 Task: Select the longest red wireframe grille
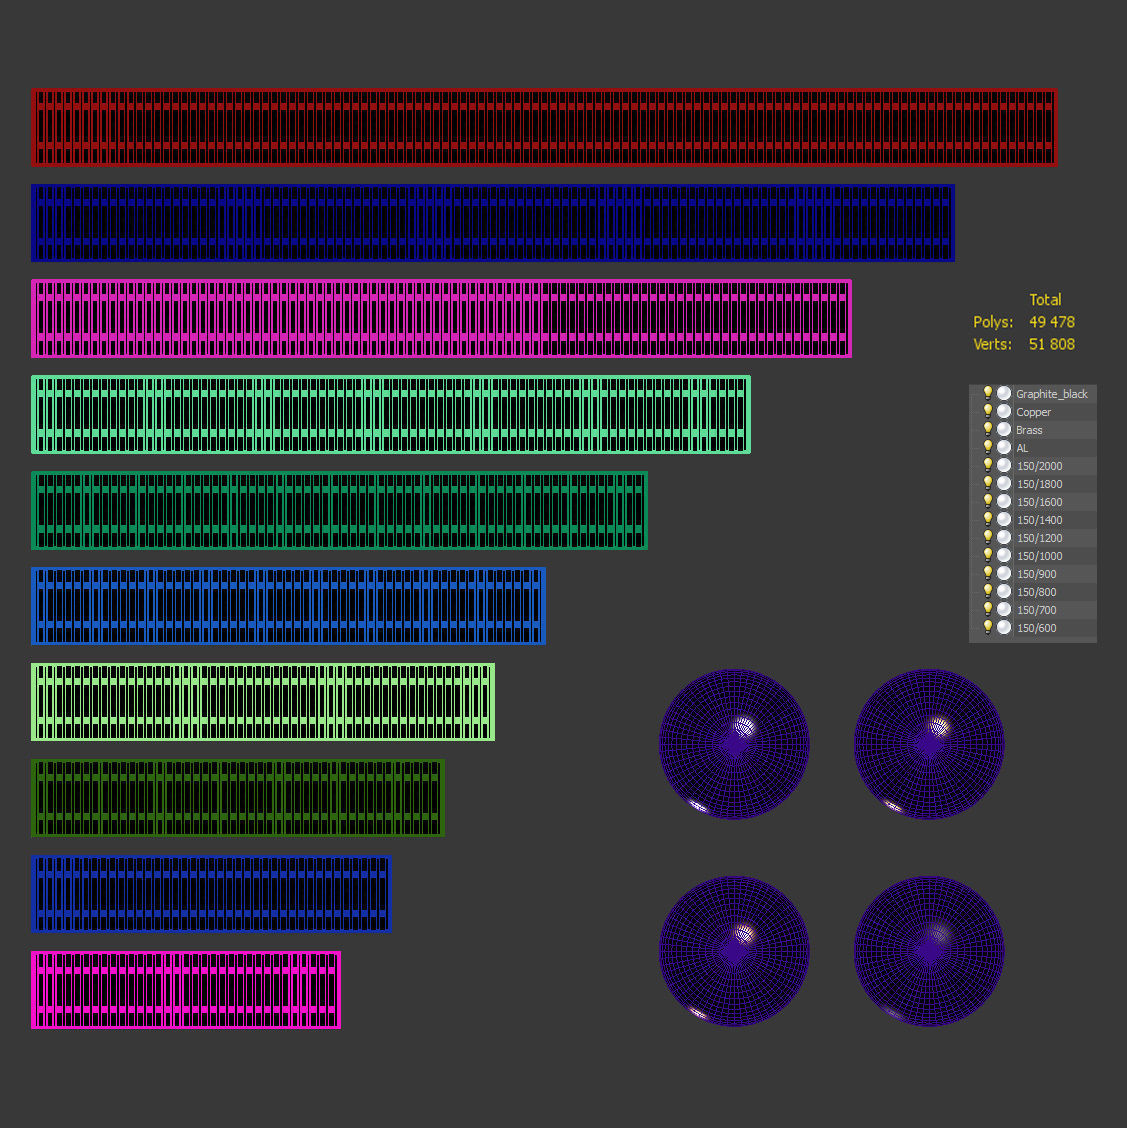pos(544,127)
